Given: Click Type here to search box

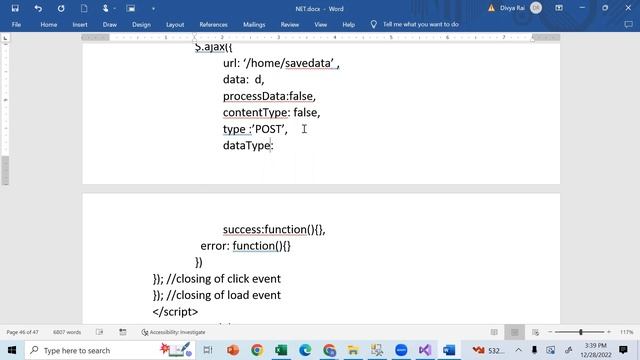Looking at the screenshot, I should (110, 350).
